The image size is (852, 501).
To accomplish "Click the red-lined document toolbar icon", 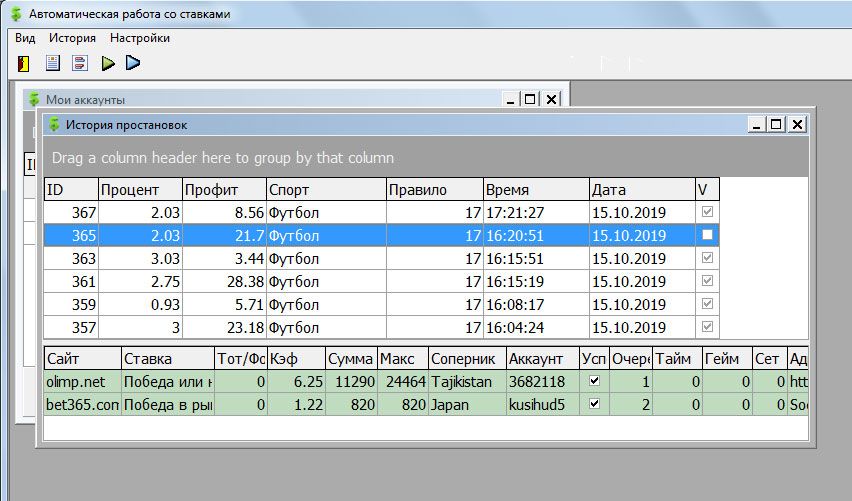I will pos(80,63).
